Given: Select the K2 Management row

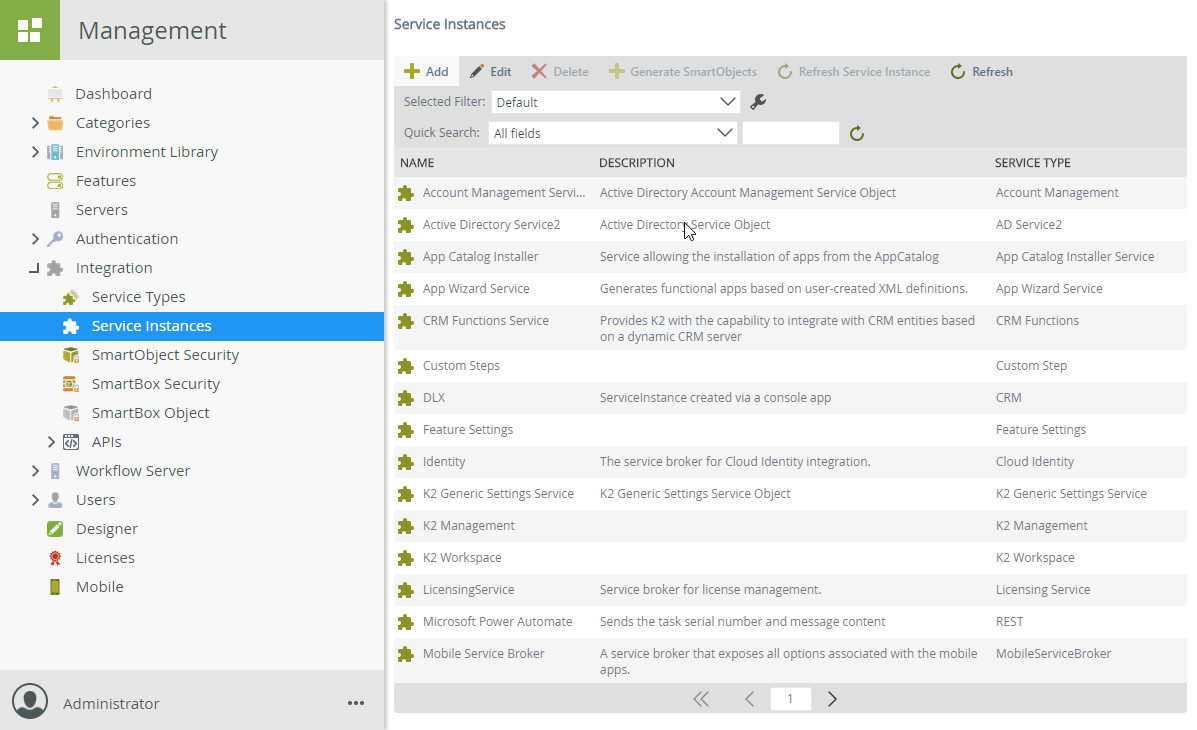Looking at the screenshot, I should click(790, 525).
